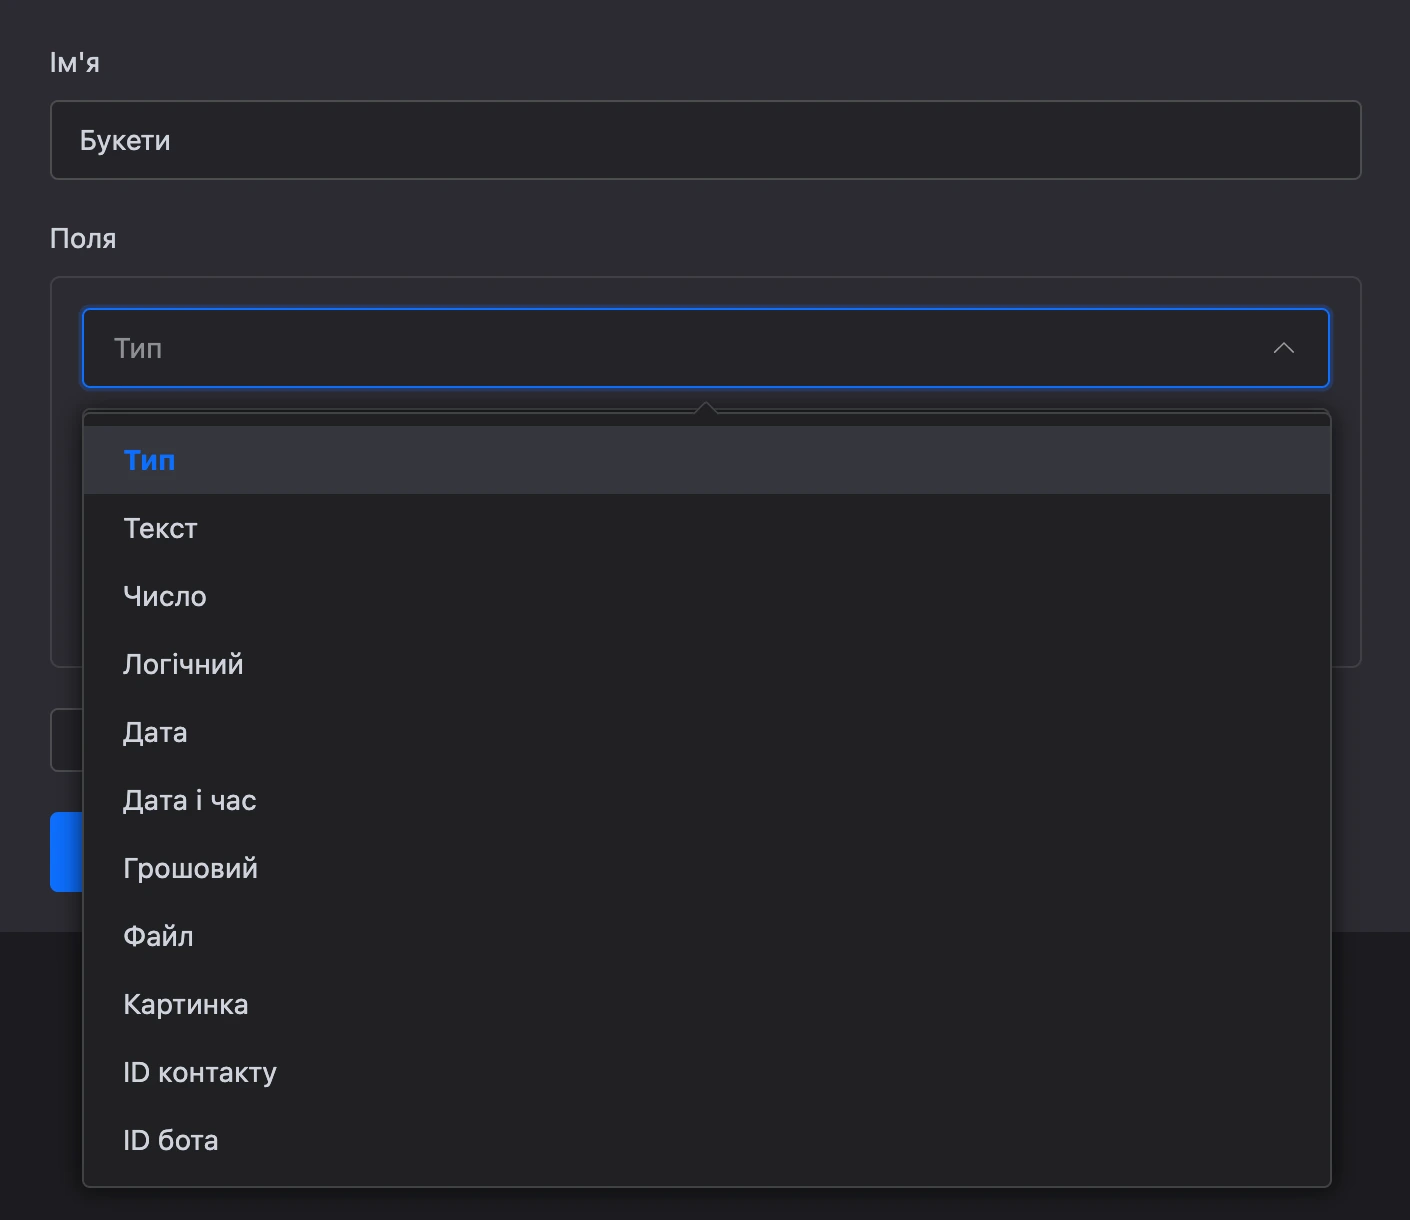Select the Дата і час option
This screenshot has height=1220, width=1410.
[x=707, y=800]
